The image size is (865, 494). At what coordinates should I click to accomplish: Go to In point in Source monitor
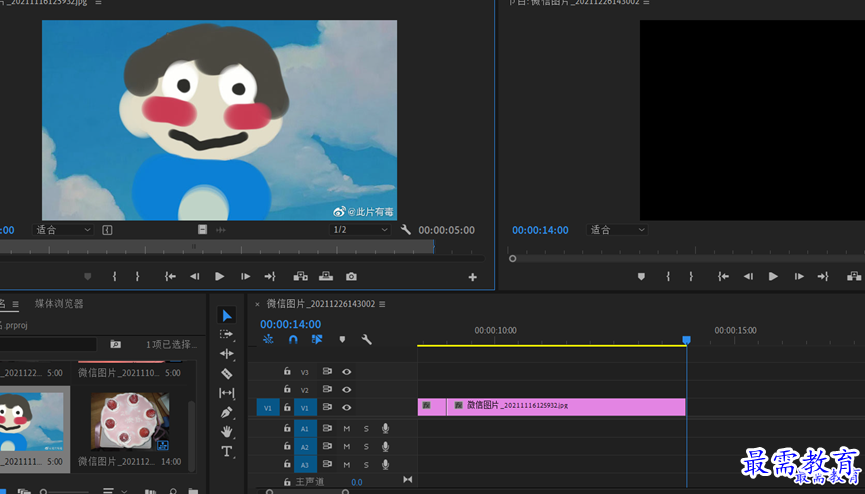point(170,277)
